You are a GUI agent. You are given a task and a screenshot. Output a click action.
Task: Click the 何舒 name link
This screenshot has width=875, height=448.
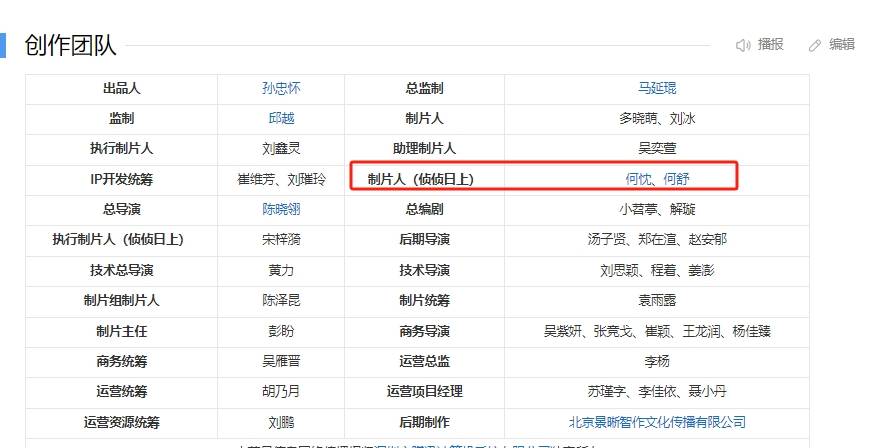pyautogui.click(x=677, y=179)
